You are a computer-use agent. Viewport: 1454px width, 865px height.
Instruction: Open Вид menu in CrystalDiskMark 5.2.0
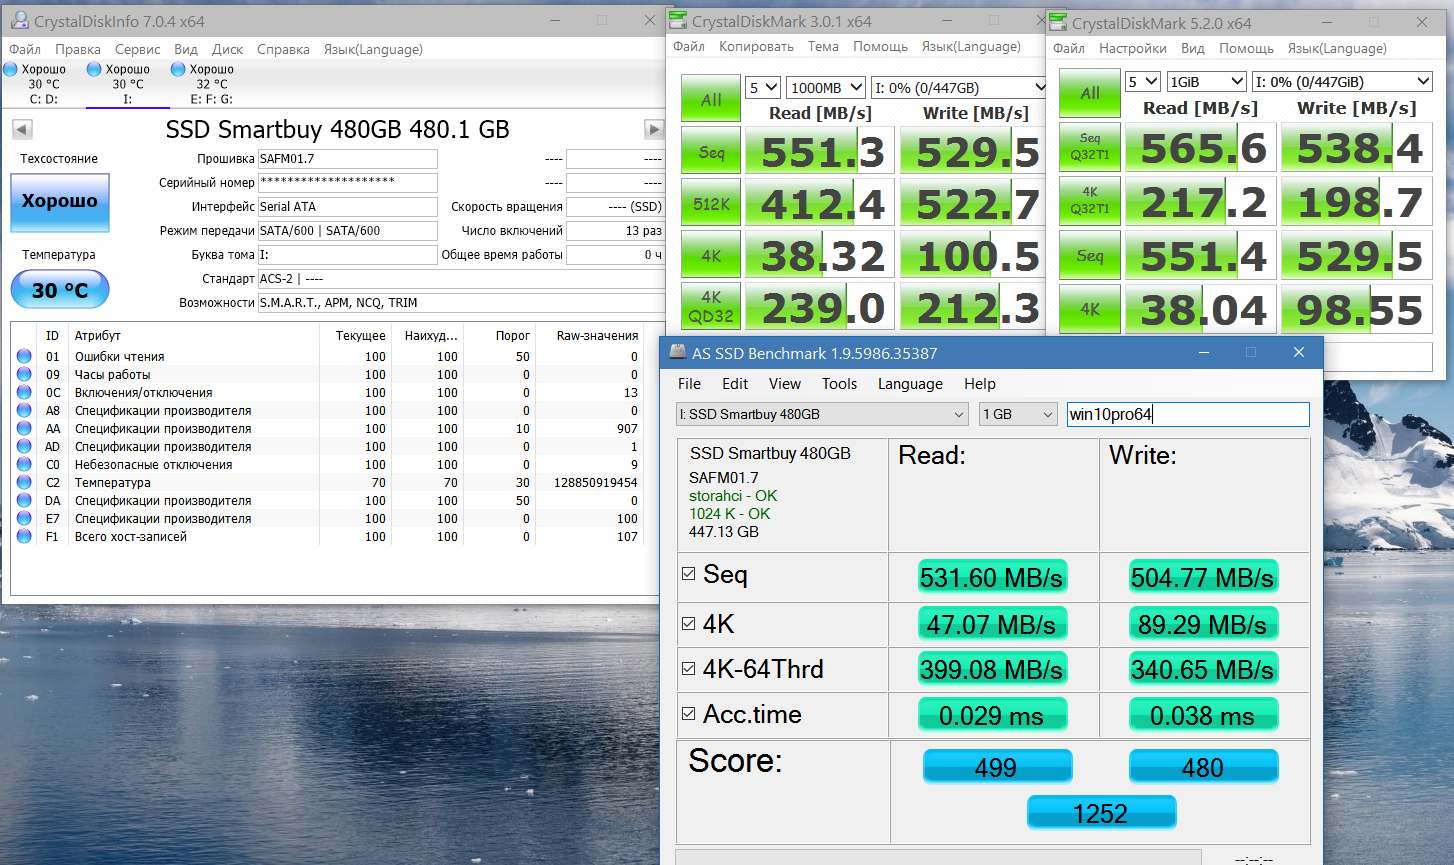tap(1193, 48)
